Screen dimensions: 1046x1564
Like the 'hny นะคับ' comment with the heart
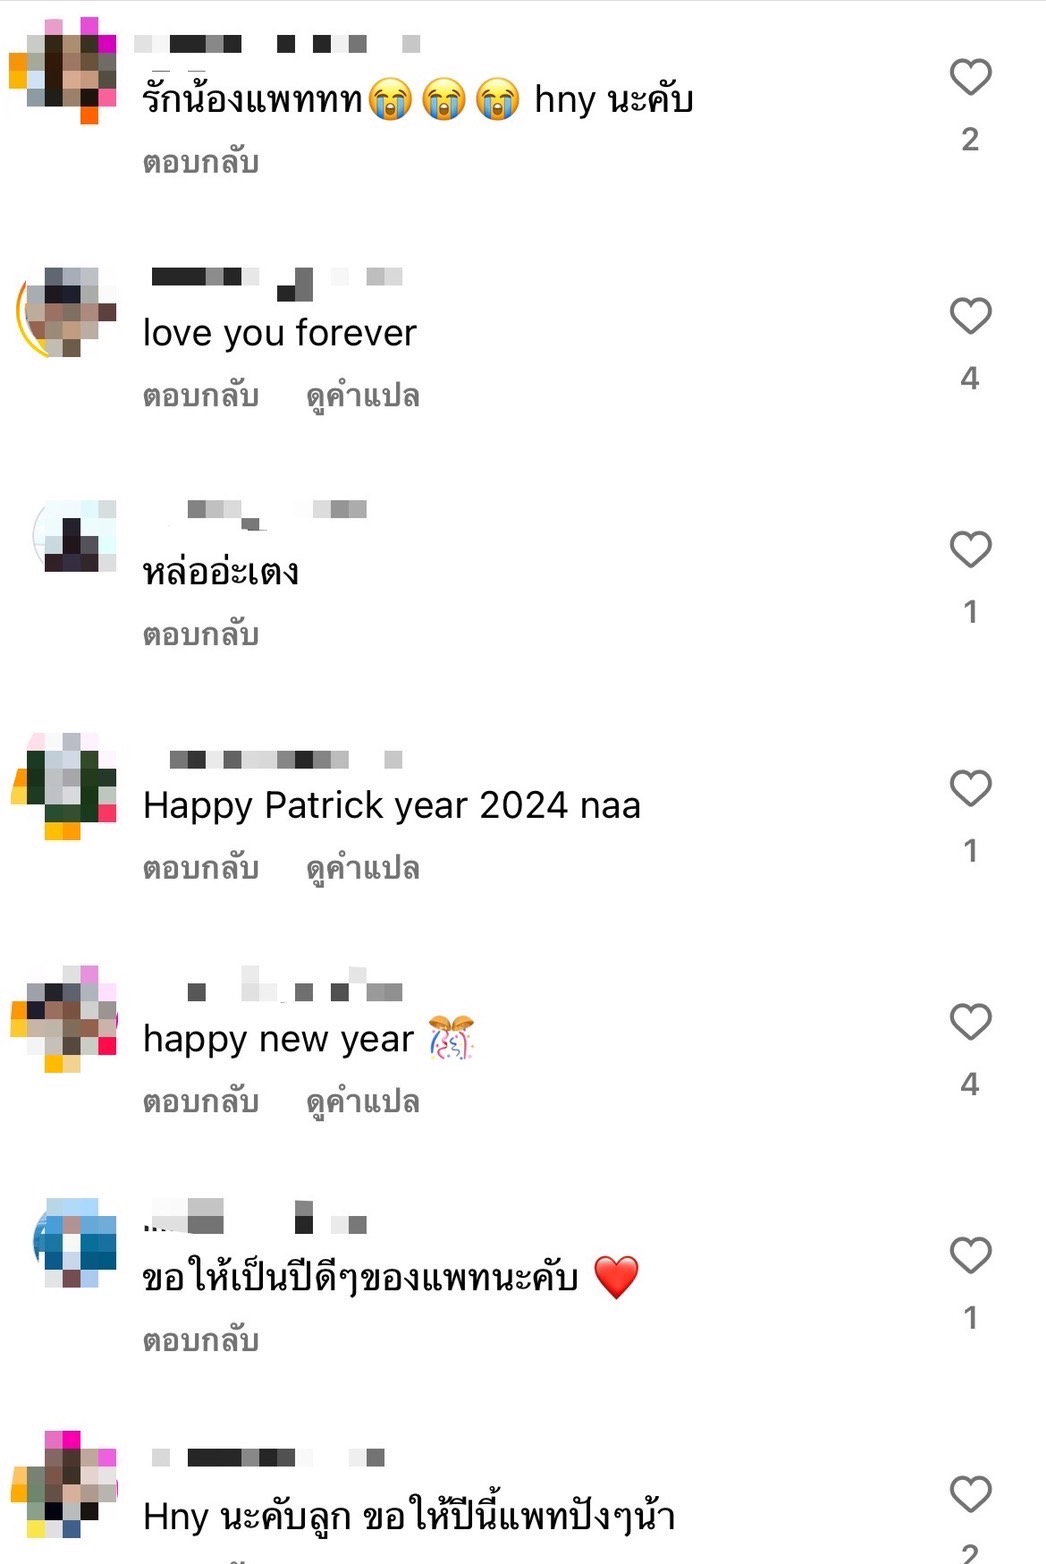[x=970, y=77]
